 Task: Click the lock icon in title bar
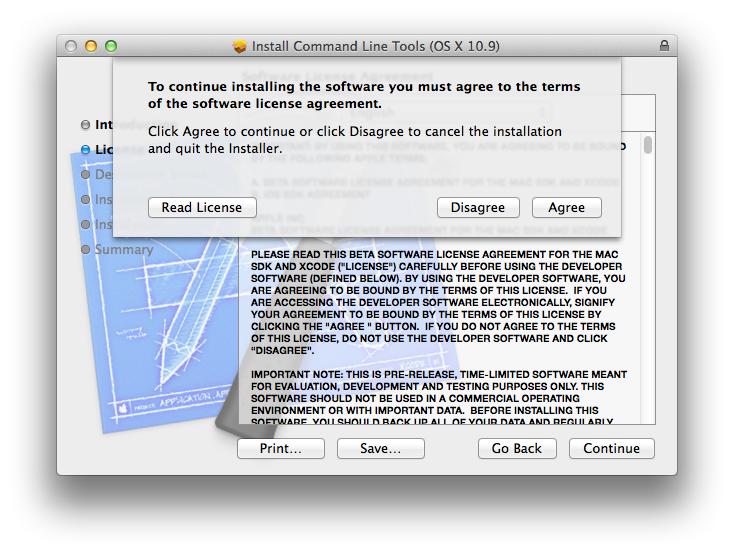click(x=664, y=45)
